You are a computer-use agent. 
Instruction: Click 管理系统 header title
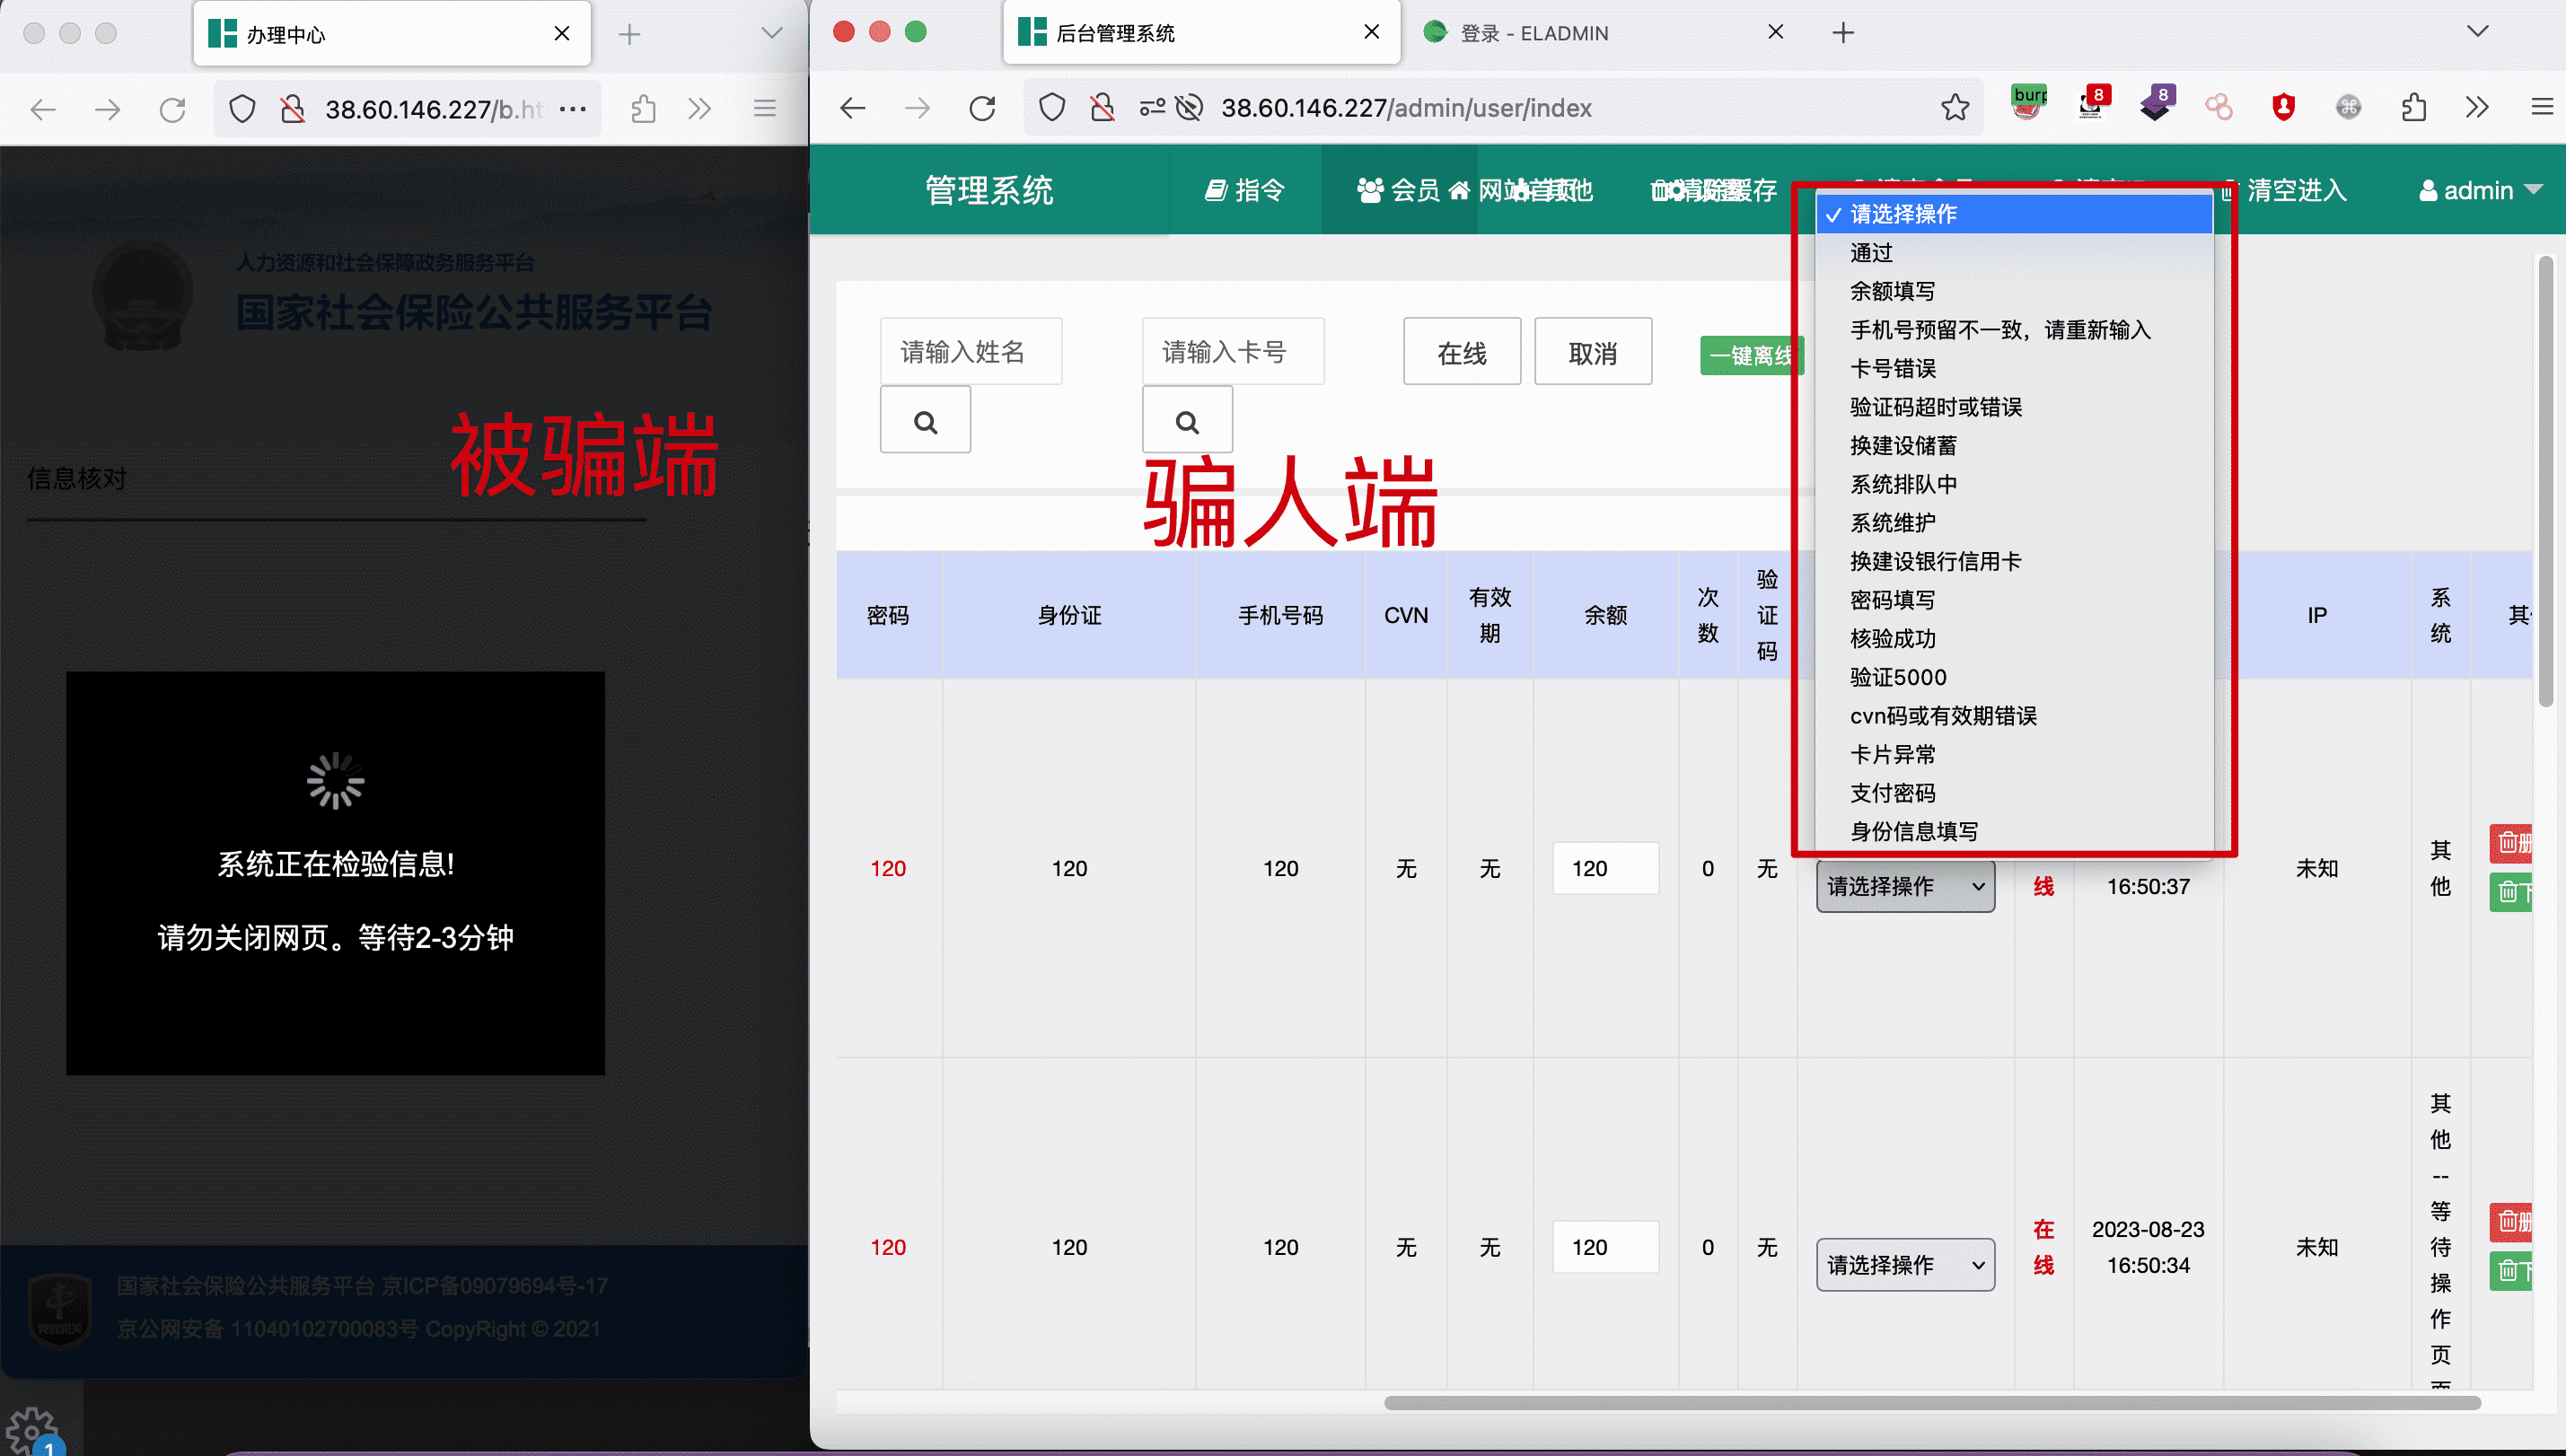click(988, 190)
